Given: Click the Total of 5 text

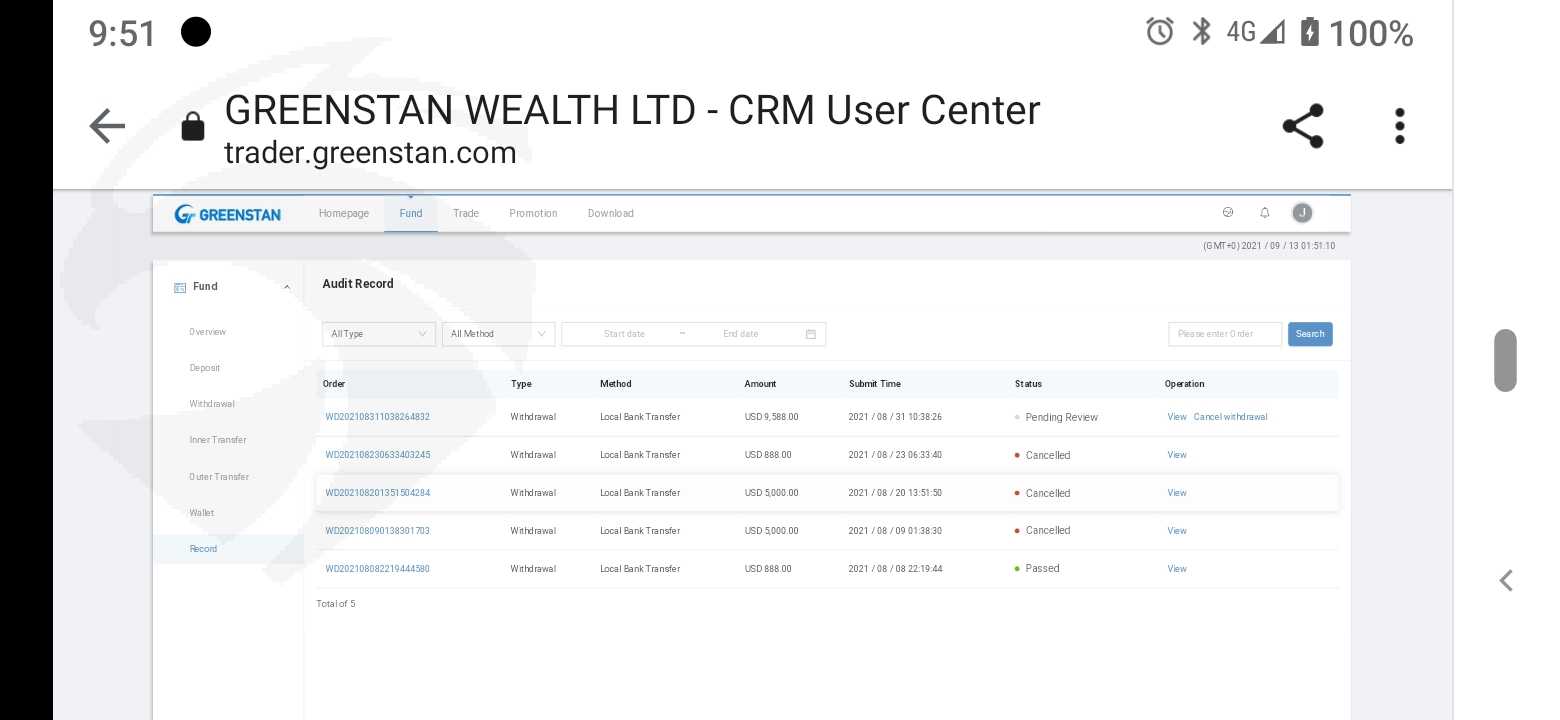Looking at the screenshot, I should pos(336,604).
